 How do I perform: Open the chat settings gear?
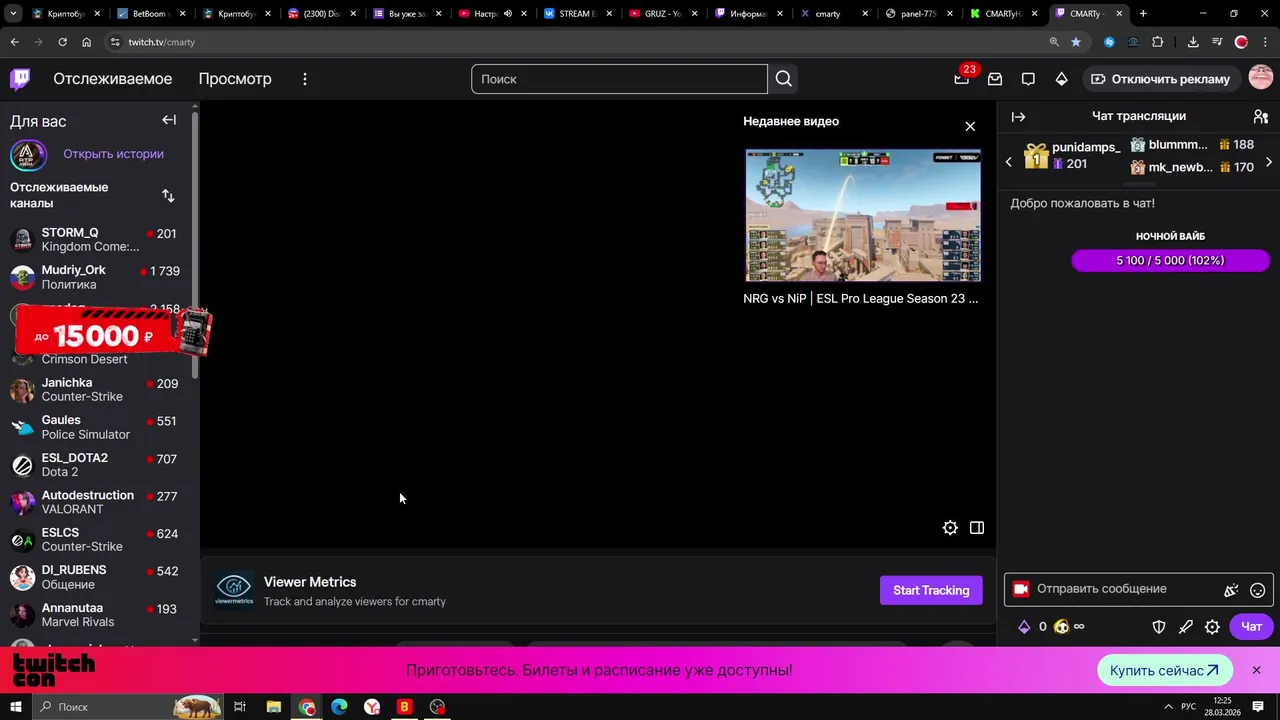[x=1212, y=627]
